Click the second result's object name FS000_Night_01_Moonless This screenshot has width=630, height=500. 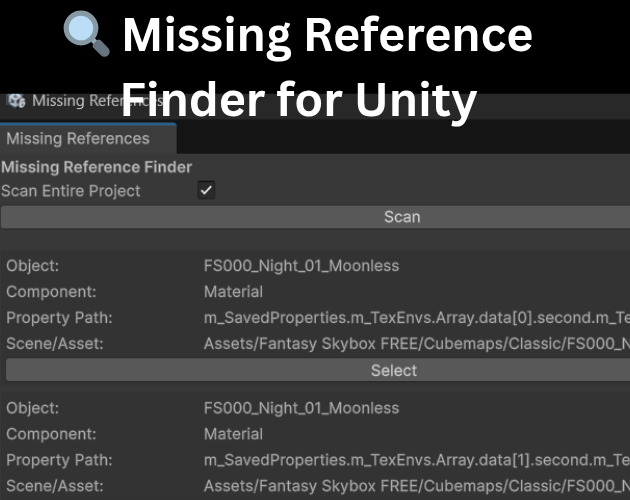pos(301,408)
